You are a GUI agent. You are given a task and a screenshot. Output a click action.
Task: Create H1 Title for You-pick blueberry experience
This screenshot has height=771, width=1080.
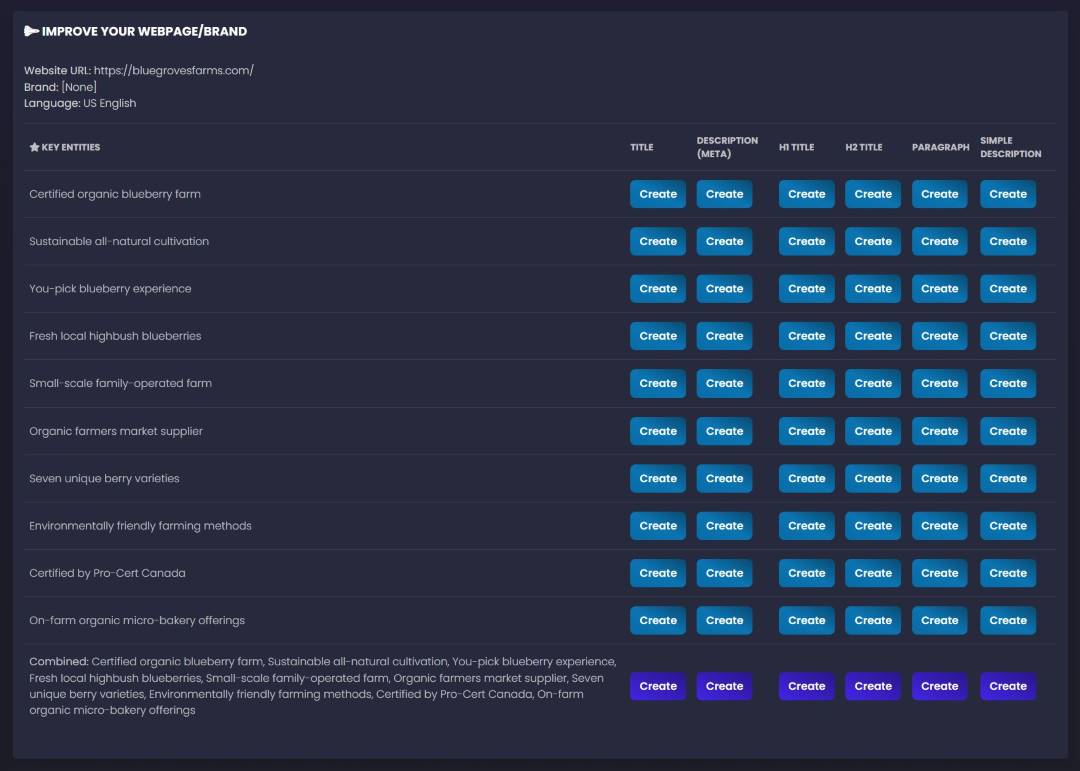tap(806, 289)
